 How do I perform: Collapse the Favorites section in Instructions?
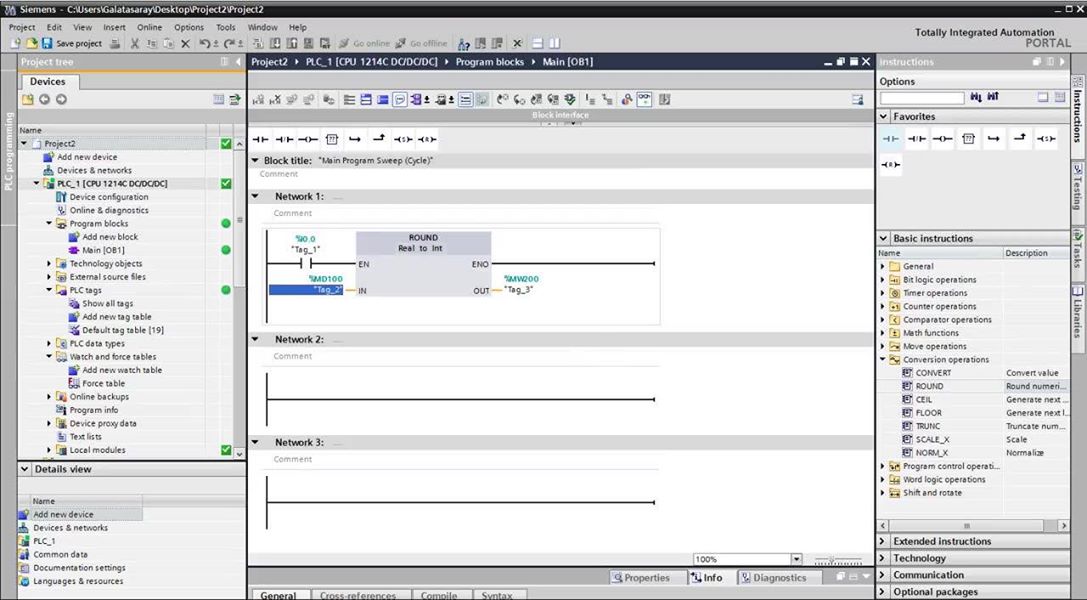pos(884,116)
